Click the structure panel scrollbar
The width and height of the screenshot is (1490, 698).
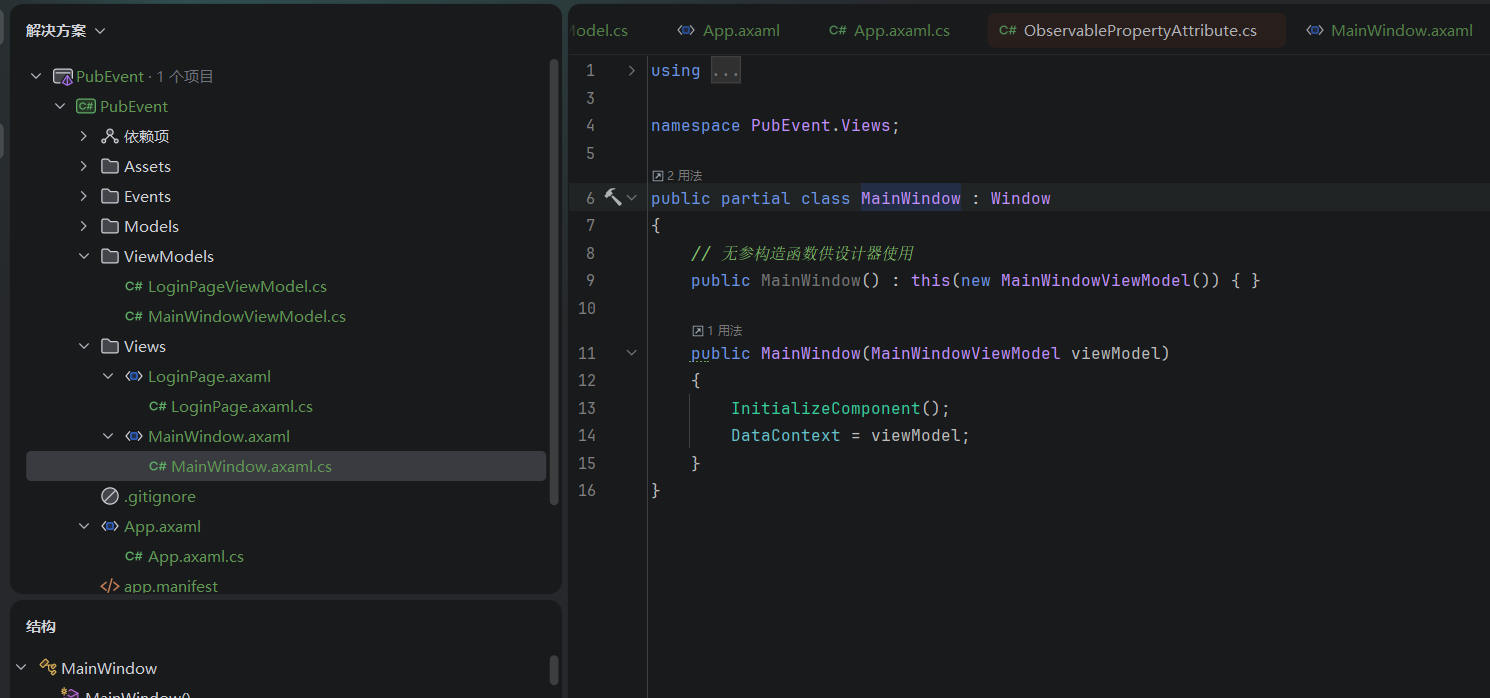pos(554,670)
